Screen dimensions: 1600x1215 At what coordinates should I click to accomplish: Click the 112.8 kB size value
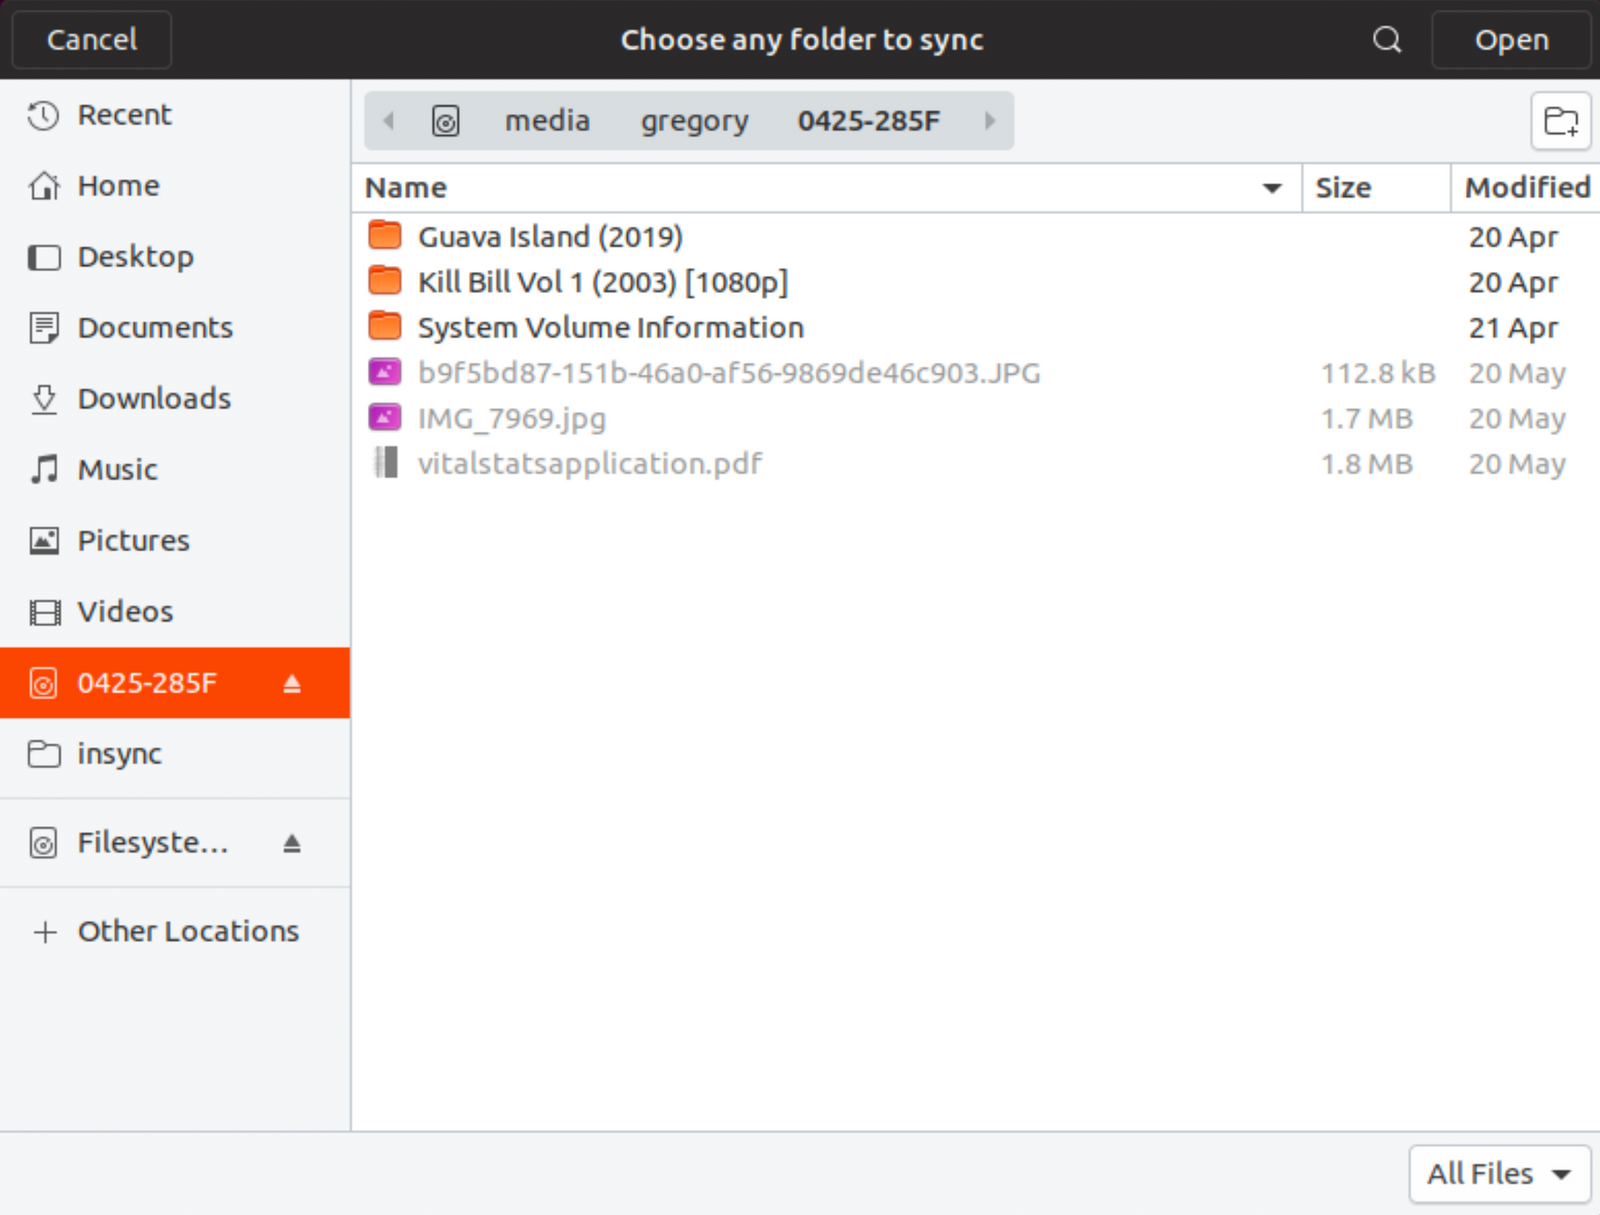click(1378, 373)
